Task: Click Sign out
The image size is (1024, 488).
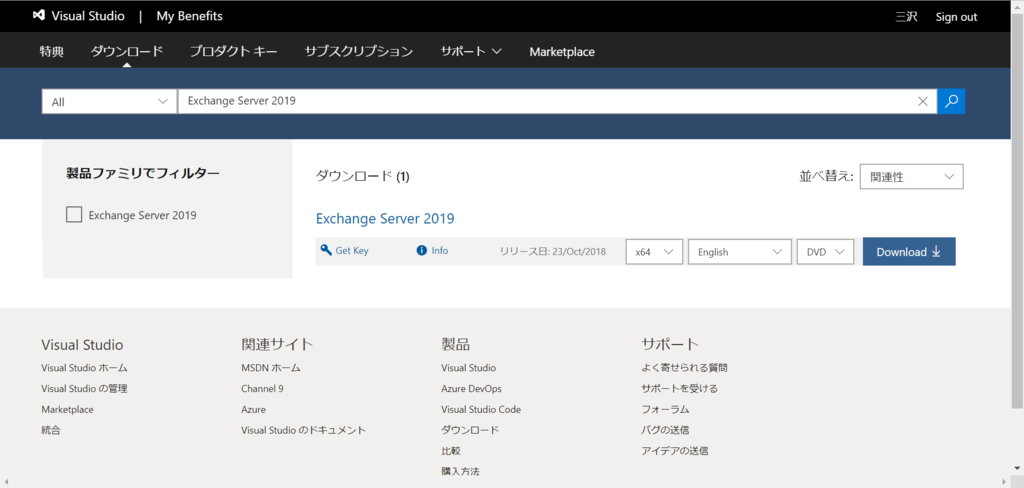Action: point(956,17)
